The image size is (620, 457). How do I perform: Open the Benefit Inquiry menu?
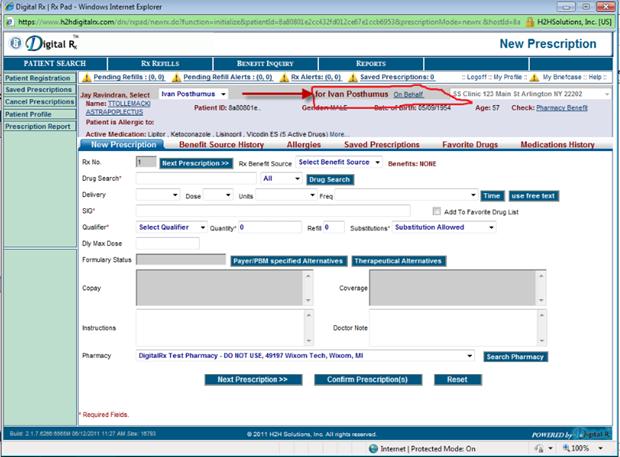[x=265, y=63]
